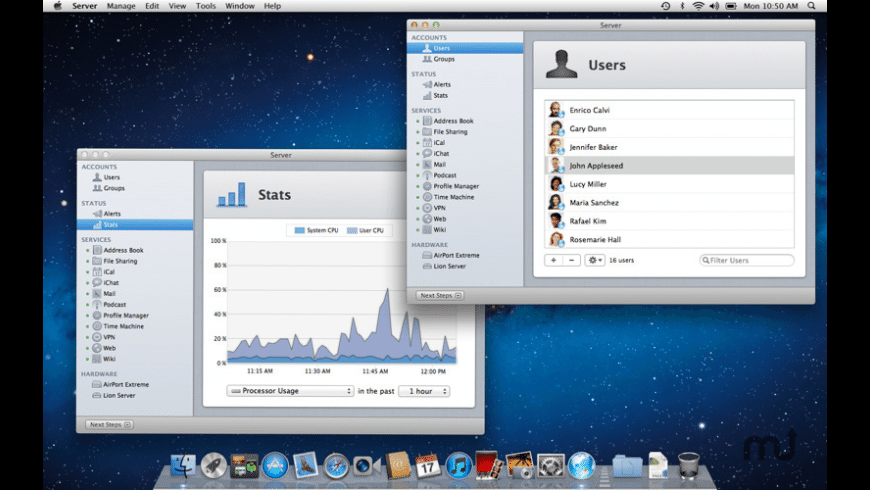
Task: Click the VPN service in Users window sidebar
Action: point(439,208)
